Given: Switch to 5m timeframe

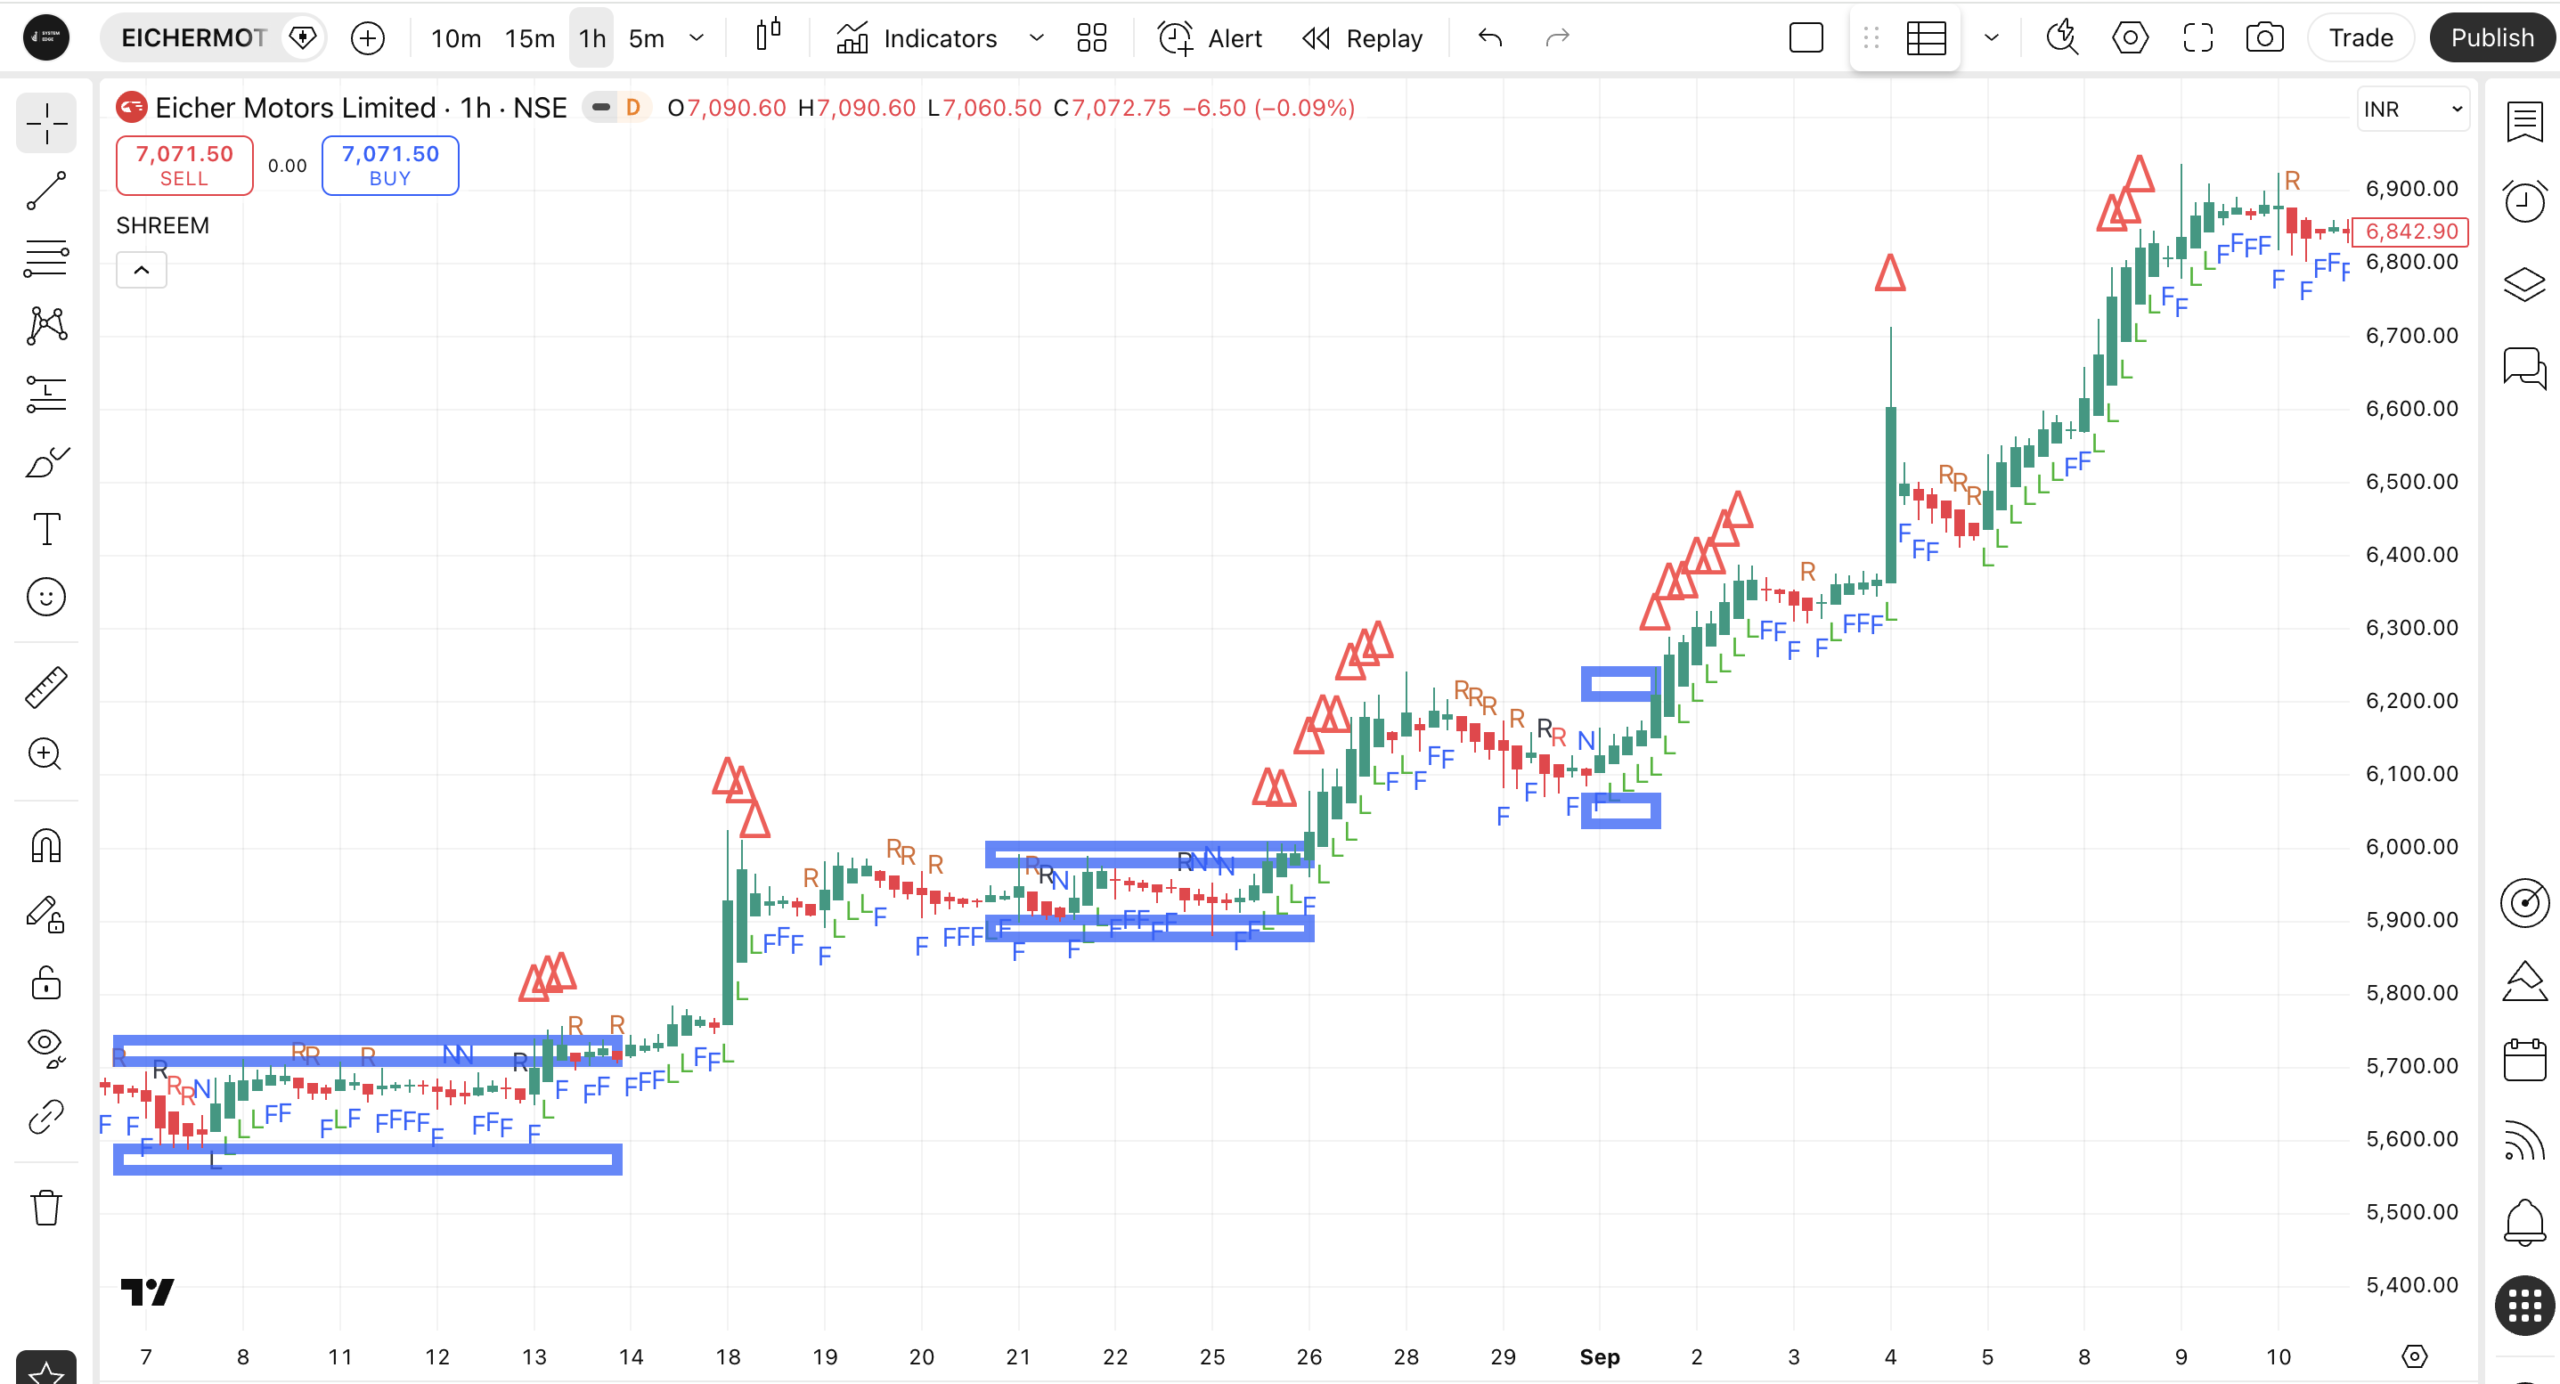Looking at the screenshot, I should tap(646, 38).
